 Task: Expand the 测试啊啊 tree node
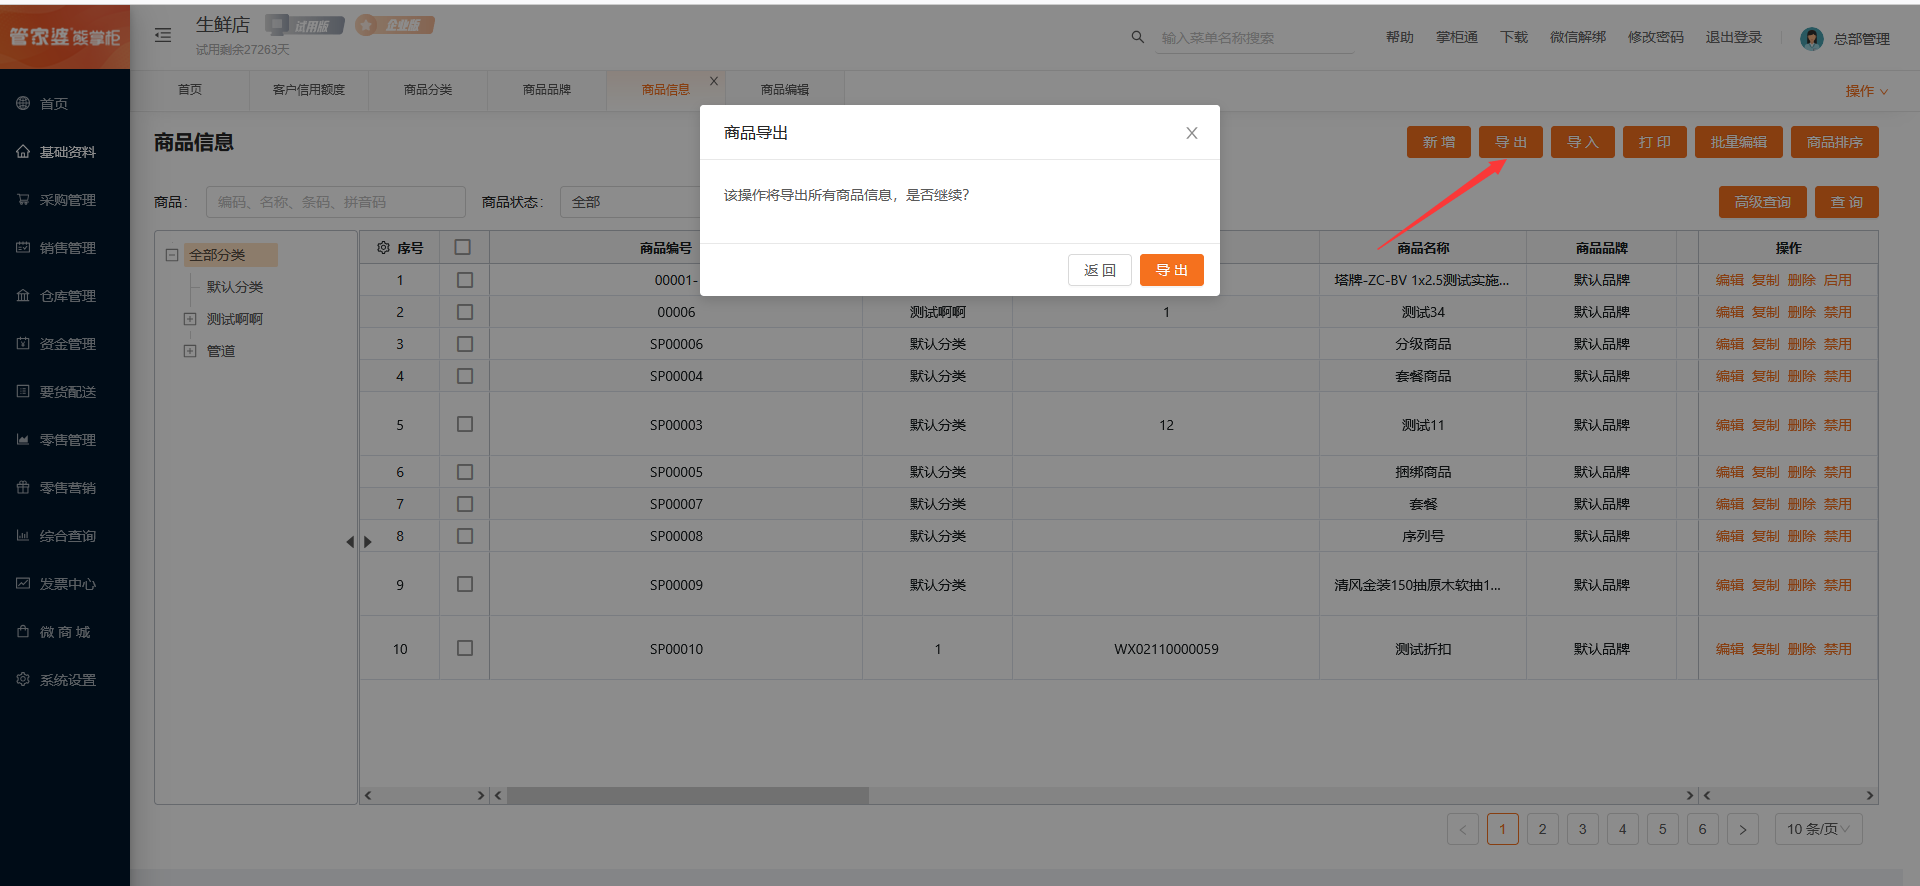(190, 319)
